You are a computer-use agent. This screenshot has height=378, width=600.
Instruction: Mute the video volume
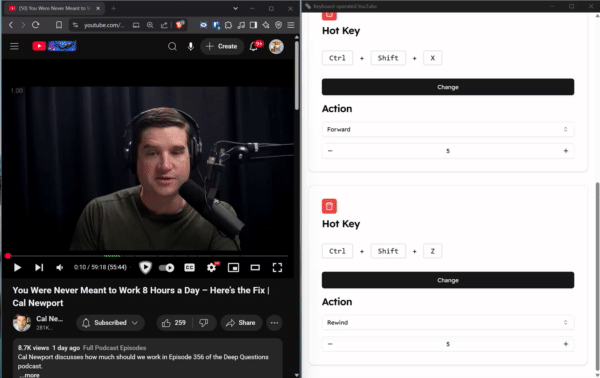click(x=59, y=267)
